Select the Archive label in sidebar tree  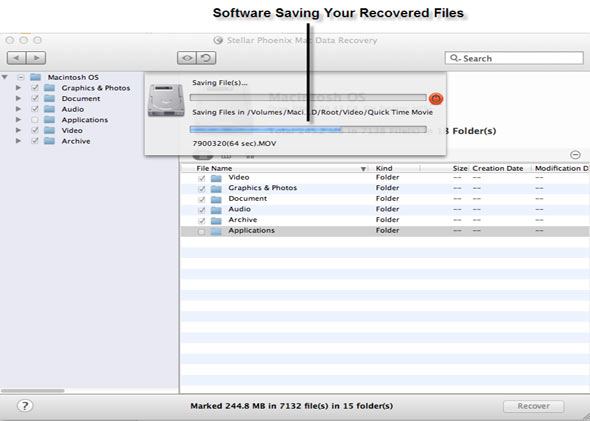[76, 141]
